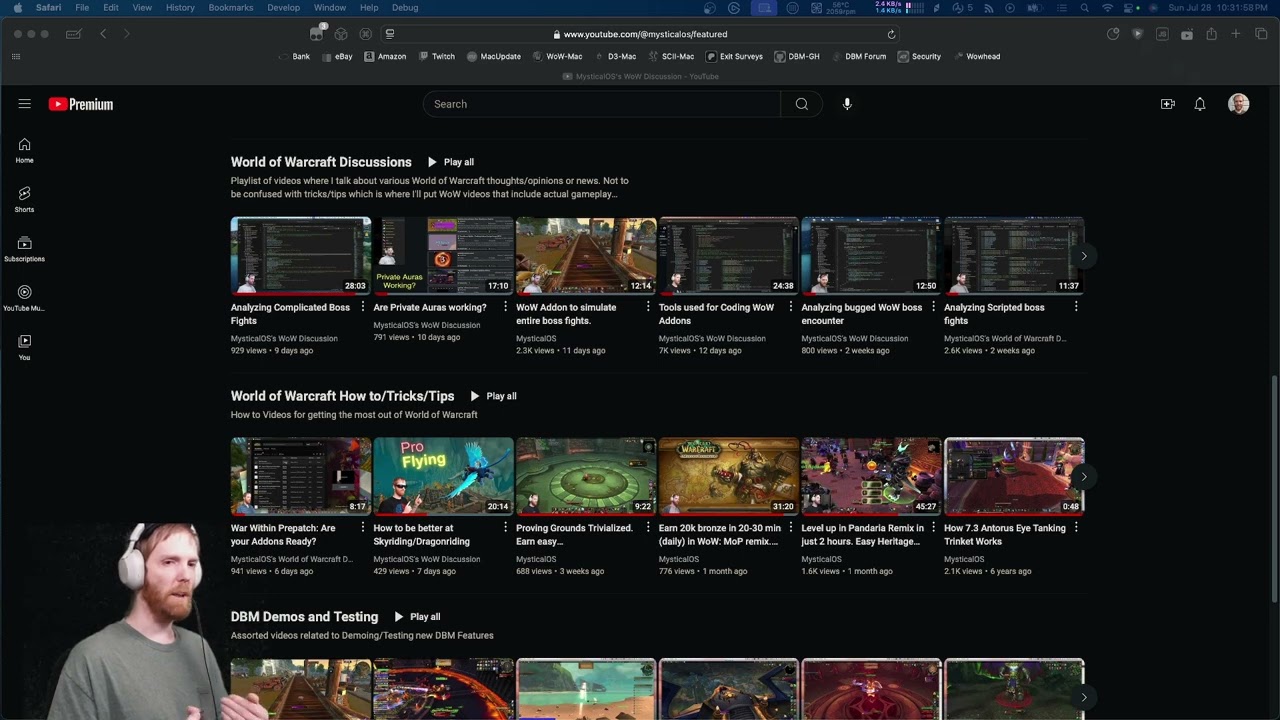The width and height of the screenshot is (1280, 720).
Task: Open the Safari File menu
Action: click(x=82, y=8)
